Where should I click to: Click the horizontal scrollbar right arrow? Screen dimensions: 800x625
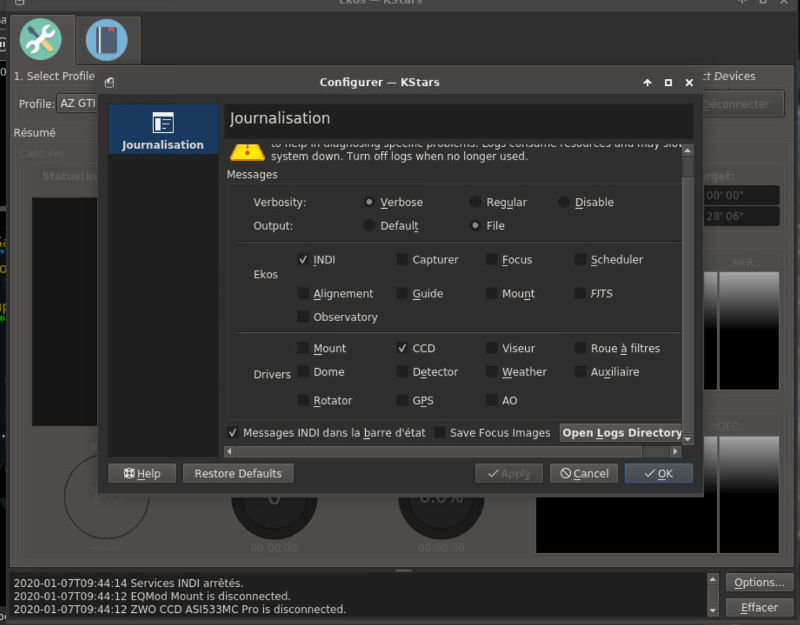coord(676,451)
